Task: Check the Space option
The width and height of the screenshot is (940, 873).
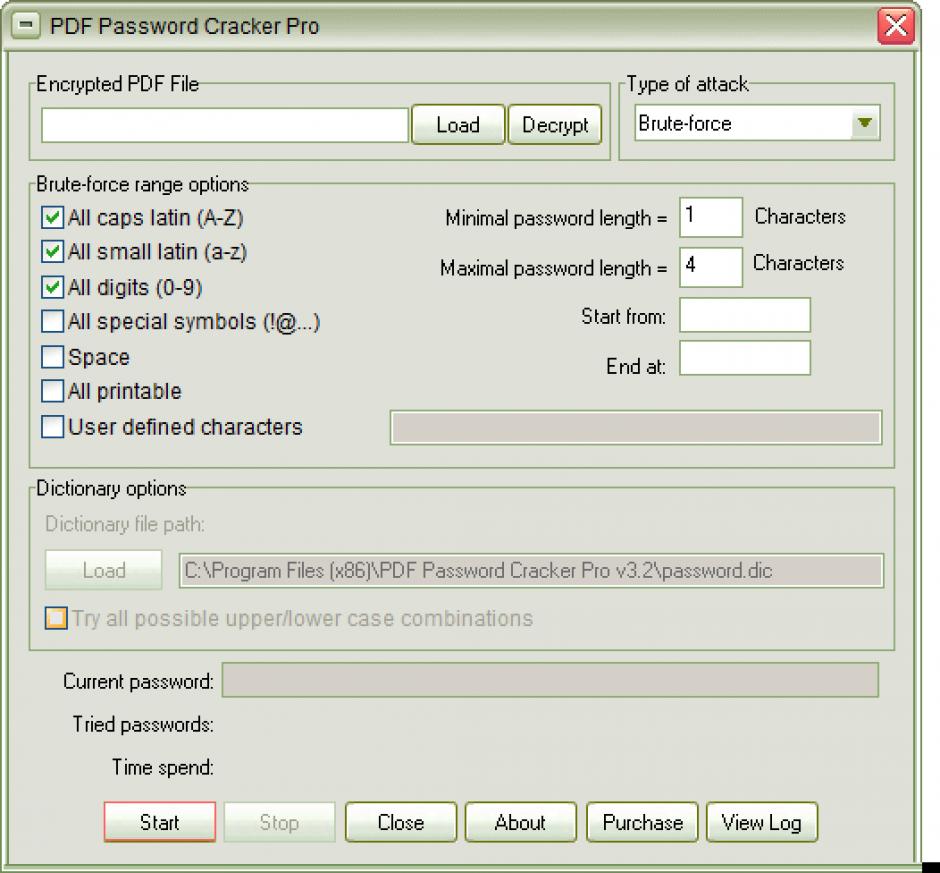Action: (53, 357)
